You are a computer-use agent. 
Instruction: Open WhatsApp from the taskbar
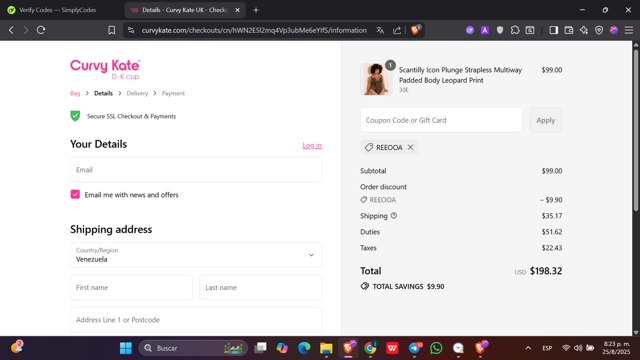pyautogui.click(x=436, y=348)
